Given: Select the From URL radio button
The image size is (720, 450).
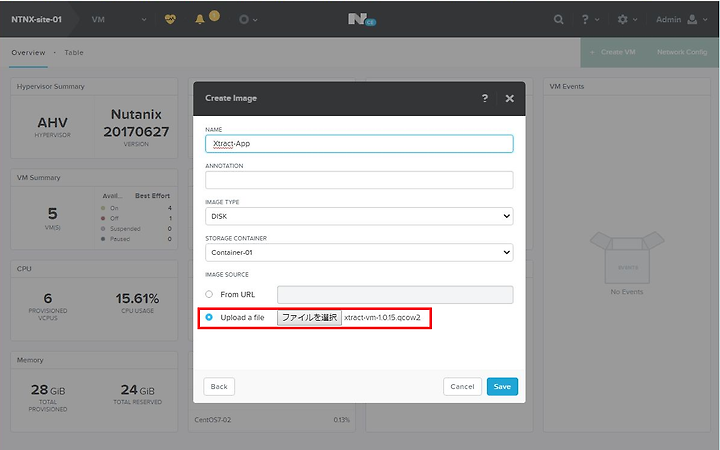Looking at the screenshot, I should (x=209, y=294).
